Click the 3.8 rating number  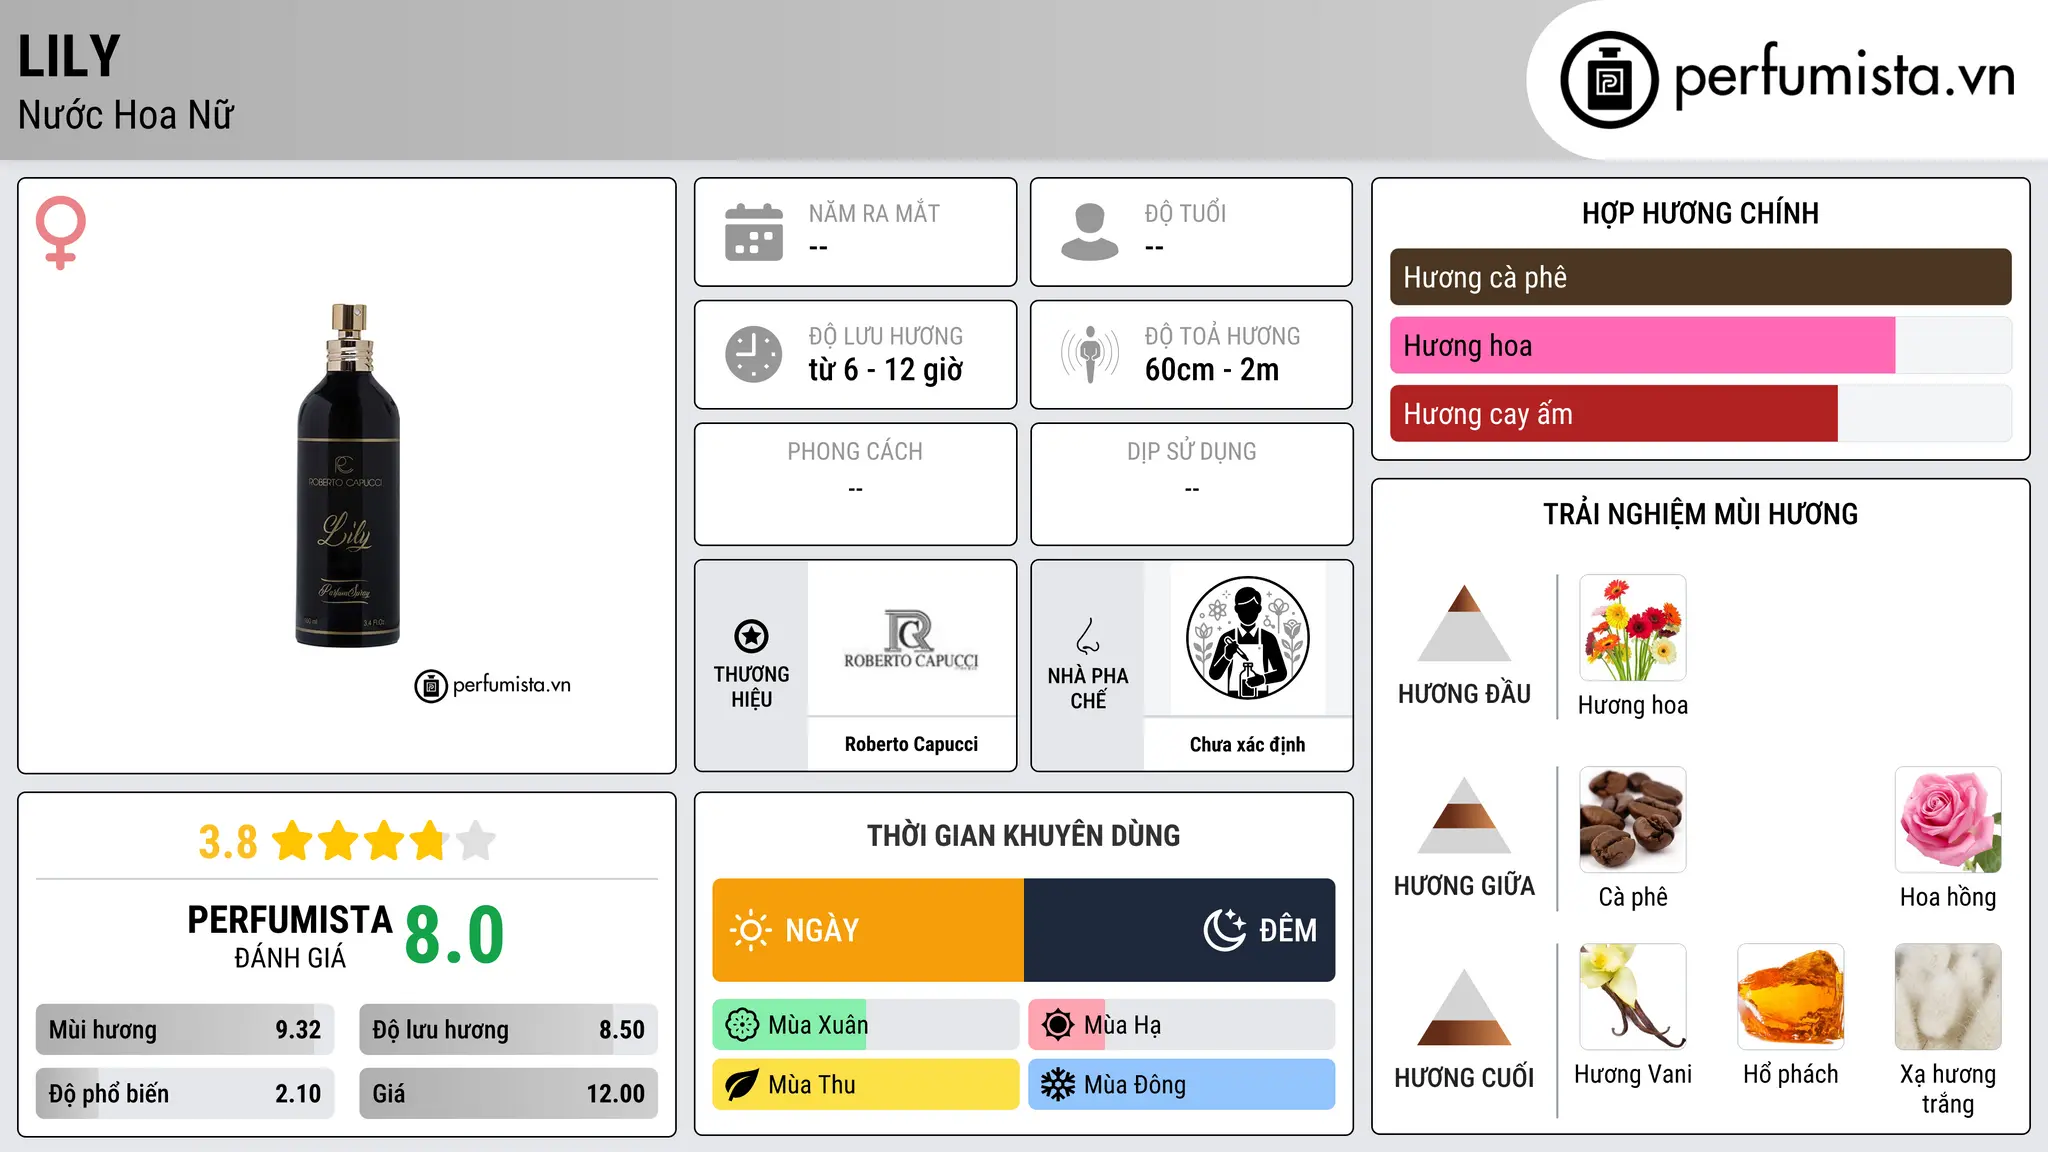(x=228, y=842)
